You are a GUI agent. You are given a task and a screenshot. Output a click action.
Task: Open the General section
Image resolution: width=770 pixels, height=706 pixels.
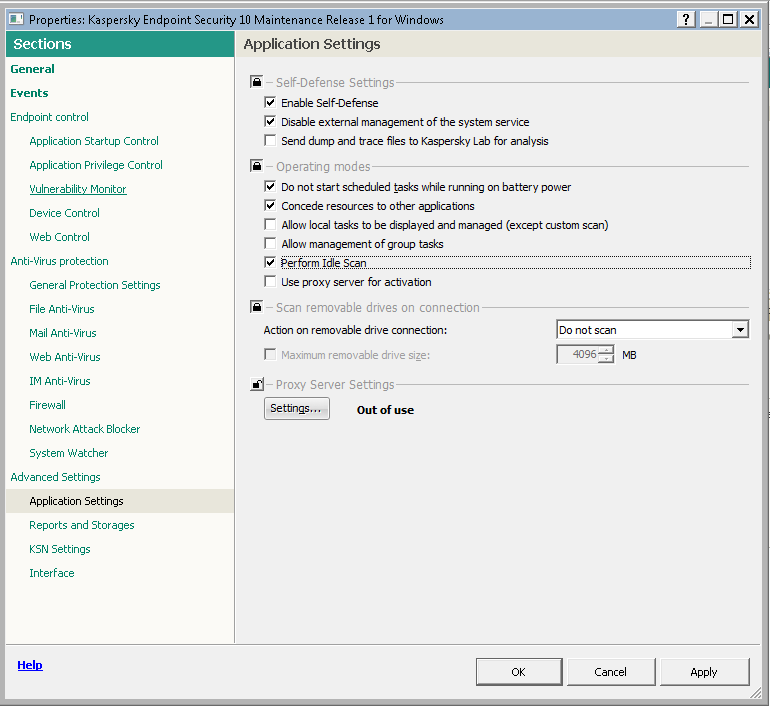(32, 69)
